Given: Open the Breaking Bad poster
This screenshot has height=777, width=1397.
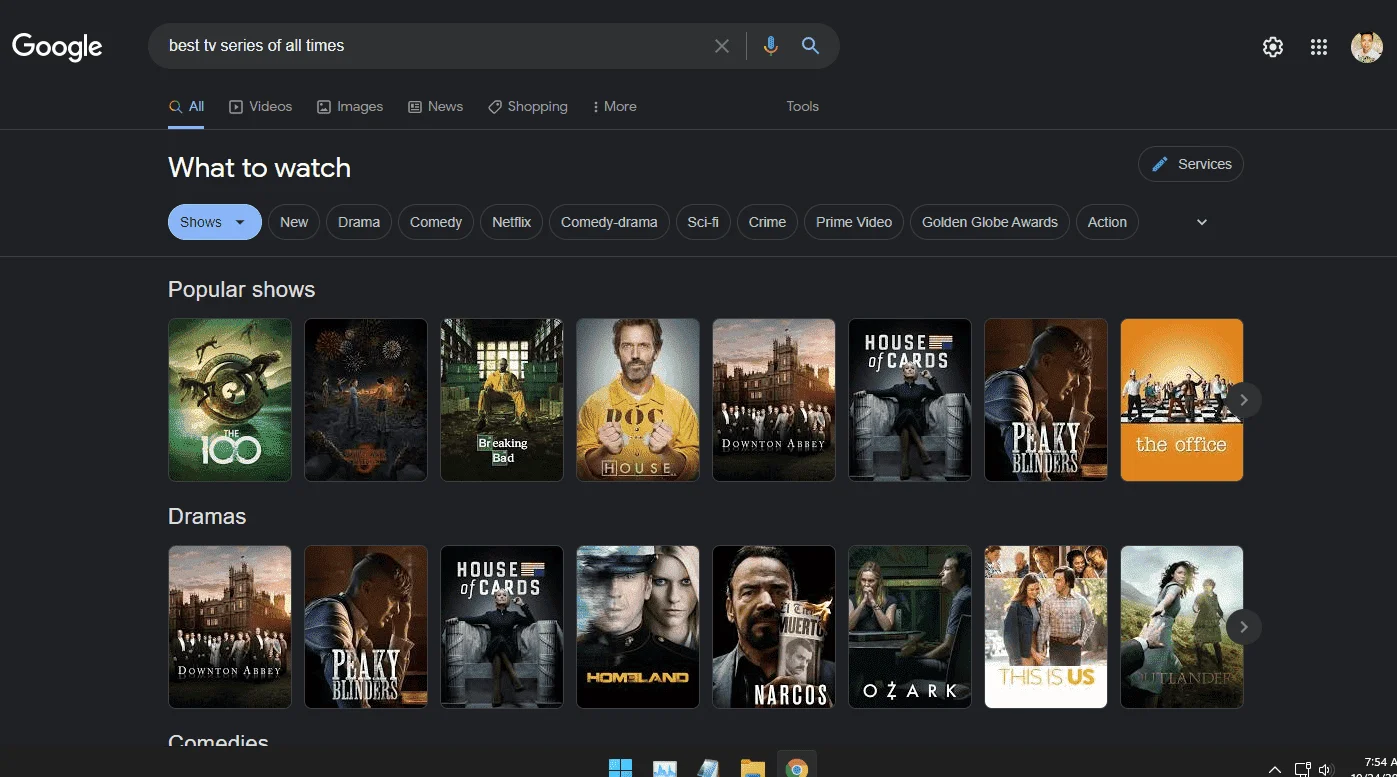Looking at the screenshot, I should [x=502, y=400].
